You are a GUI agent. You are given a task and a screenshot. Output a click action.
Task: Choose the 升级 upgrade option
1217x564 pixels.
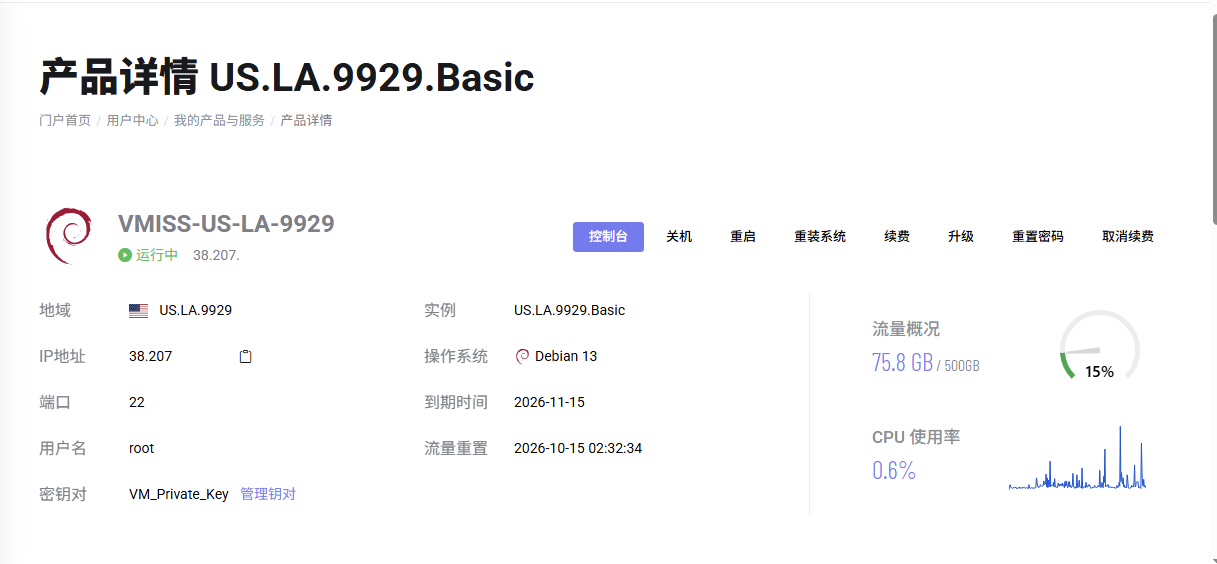(961, 237)
